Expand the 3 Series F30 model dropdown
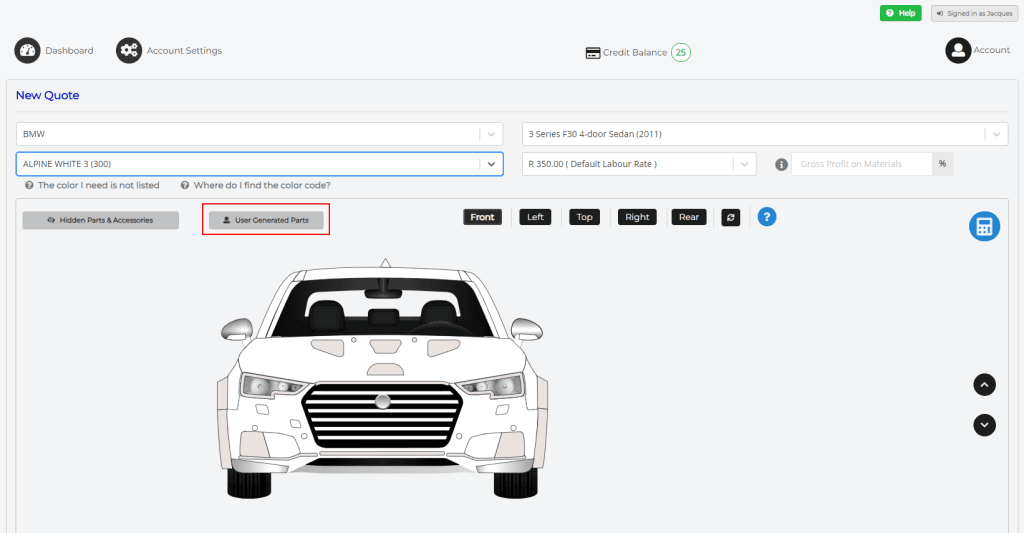 tap(996, 134)
